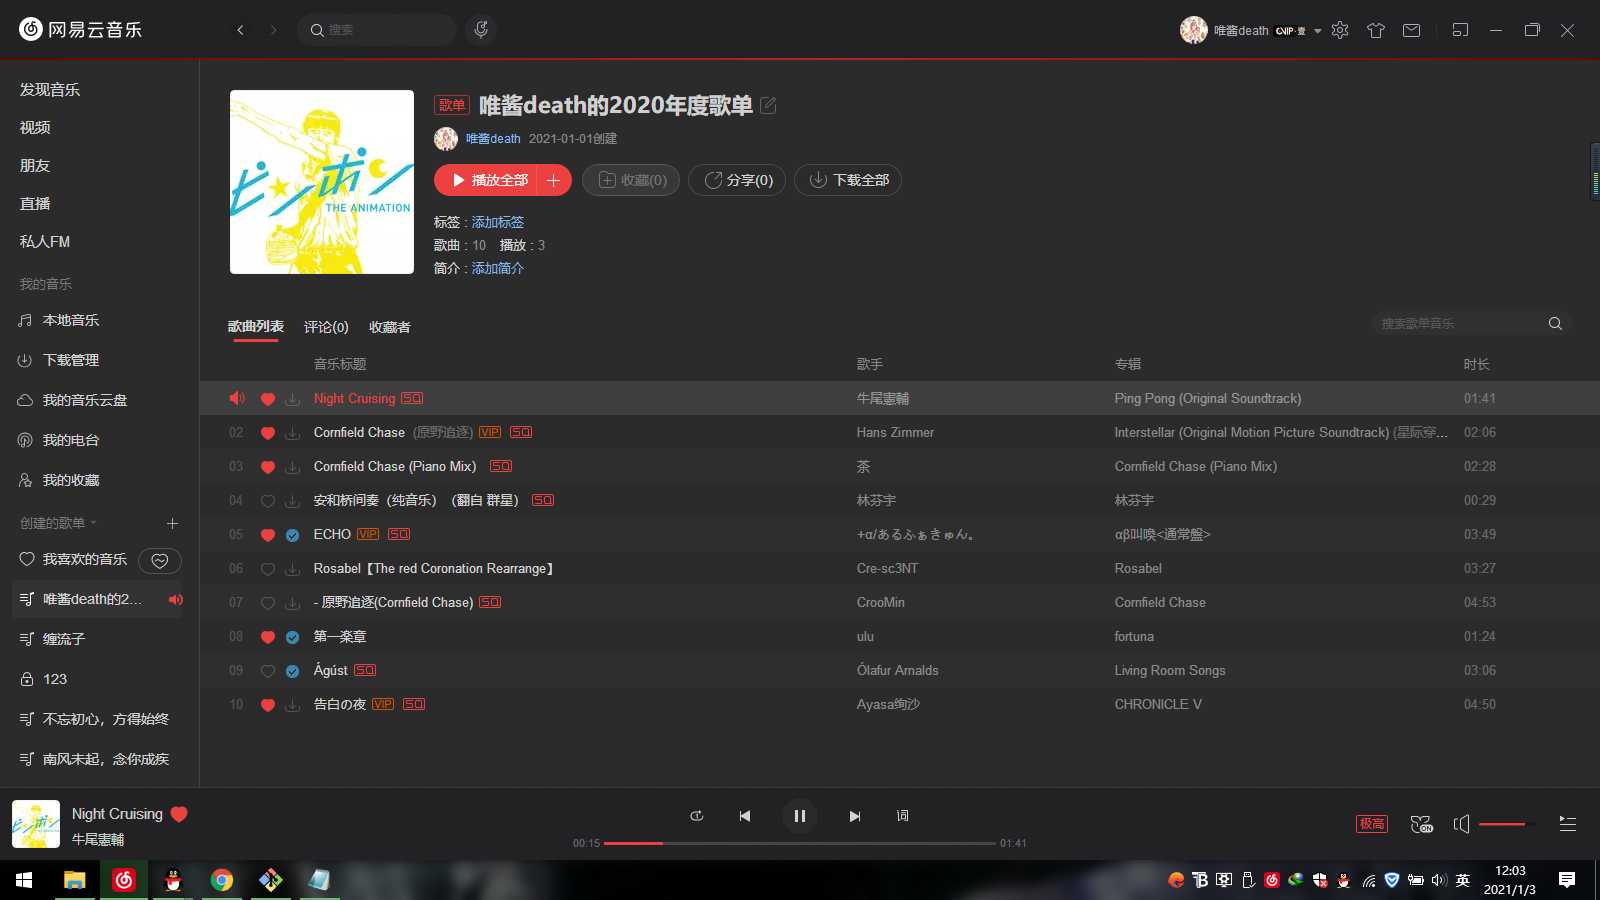Click the voice search microphone icon

click(481, 30)
